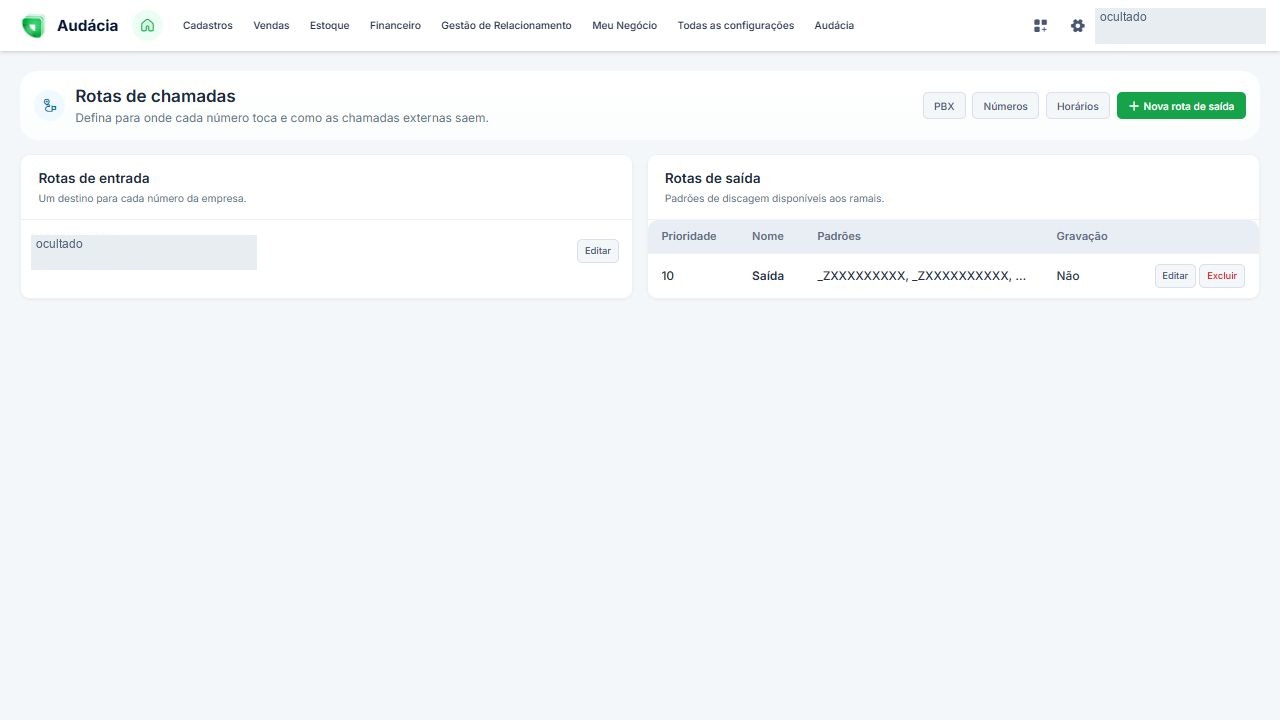
Task: Go to the home icon
Action: [x=147, y=26]
